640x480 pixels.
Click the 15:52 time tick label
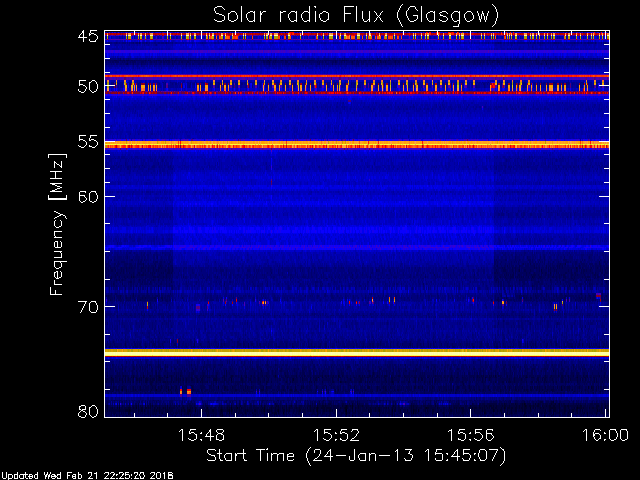pos(336,435)
